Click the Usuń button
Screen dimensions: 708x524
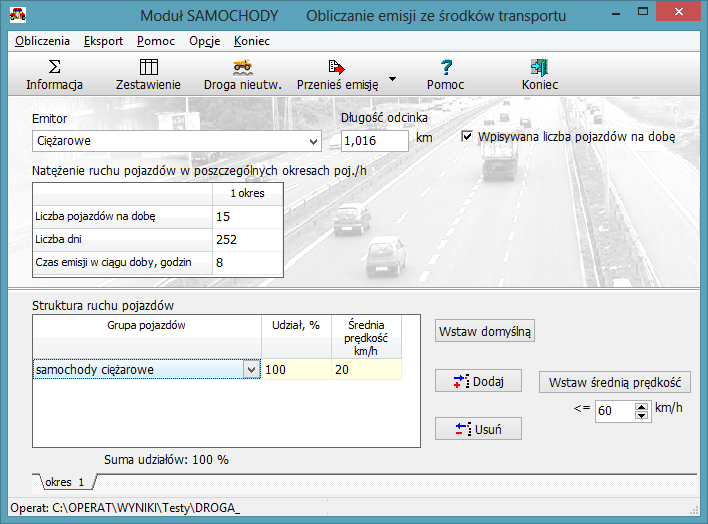pos(478,429)
